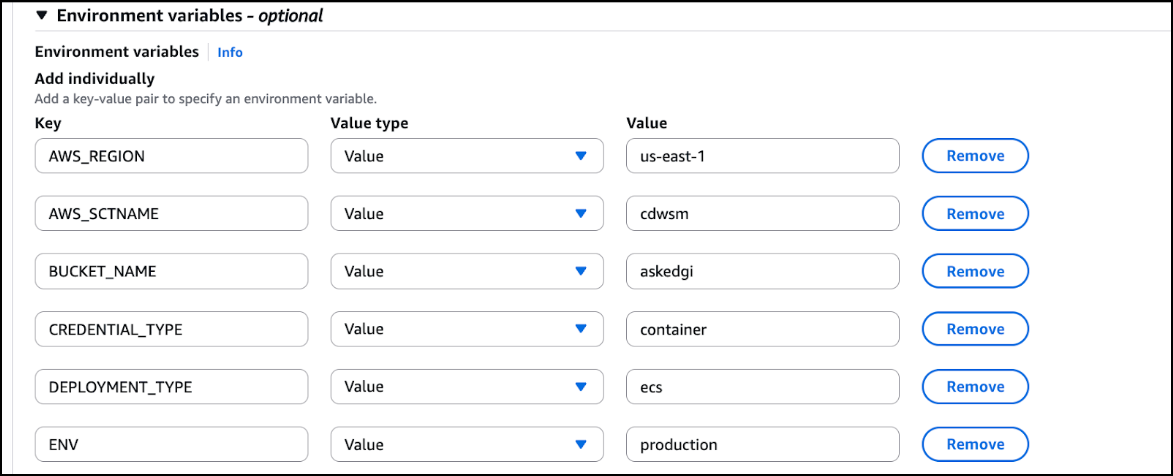Click the ENV key input field
The image size is (1173, 476).
(171, 444)
